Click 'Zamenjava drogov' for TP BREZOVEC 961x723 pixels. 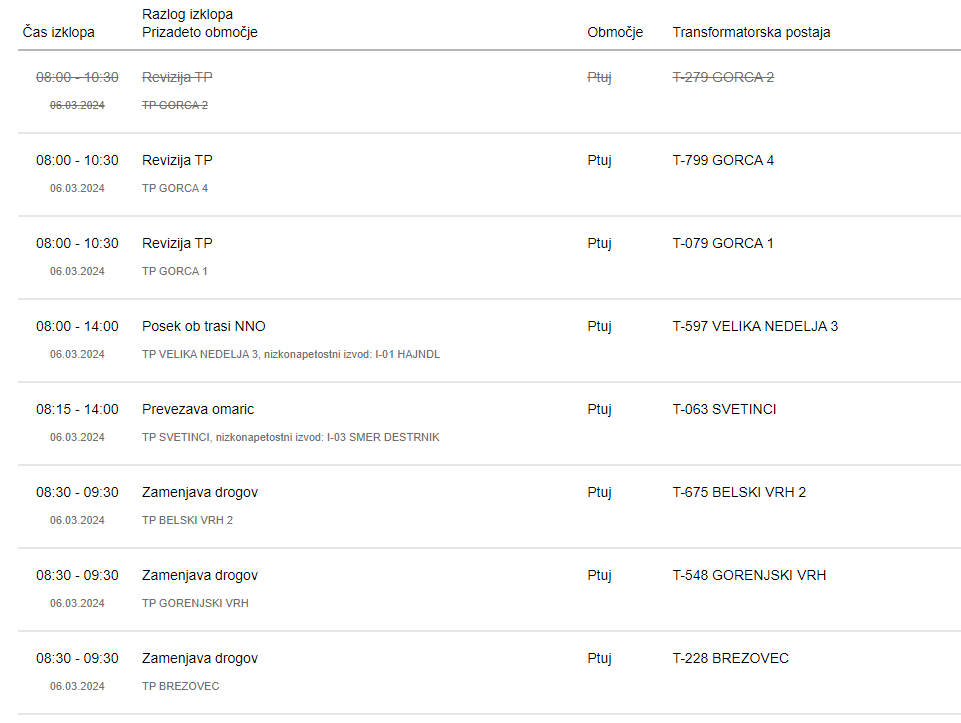pyautogui.click(x=200, y=659)
